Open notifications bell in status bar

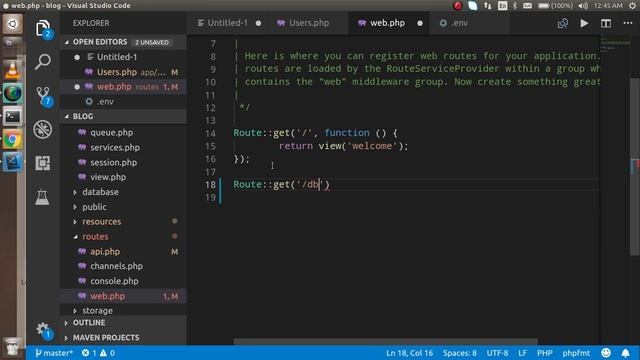[625, 353]
